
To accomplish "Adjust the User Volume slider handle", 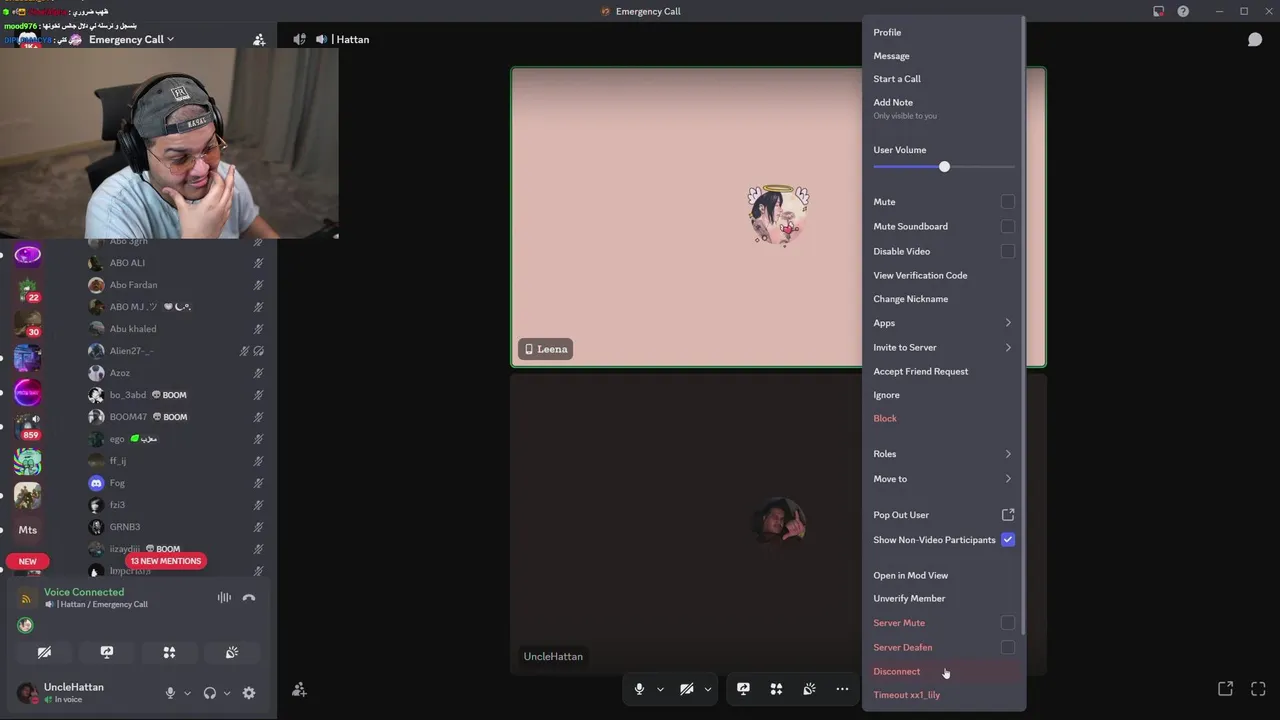I will coord(944,167).
